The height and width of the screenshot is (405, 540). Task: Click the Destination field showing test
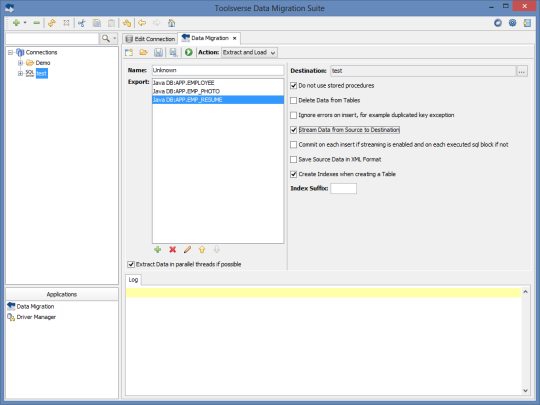pyautogui.click(x=423, y=71)
